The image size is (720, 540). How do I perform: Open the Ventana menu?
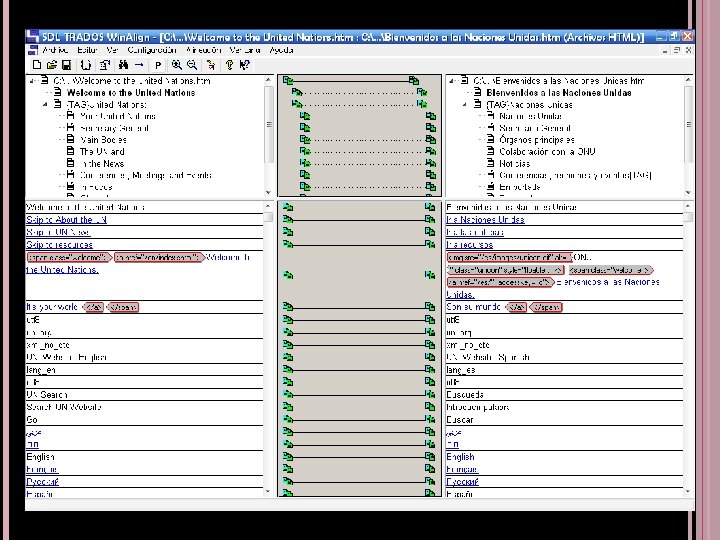coord(245,50)
